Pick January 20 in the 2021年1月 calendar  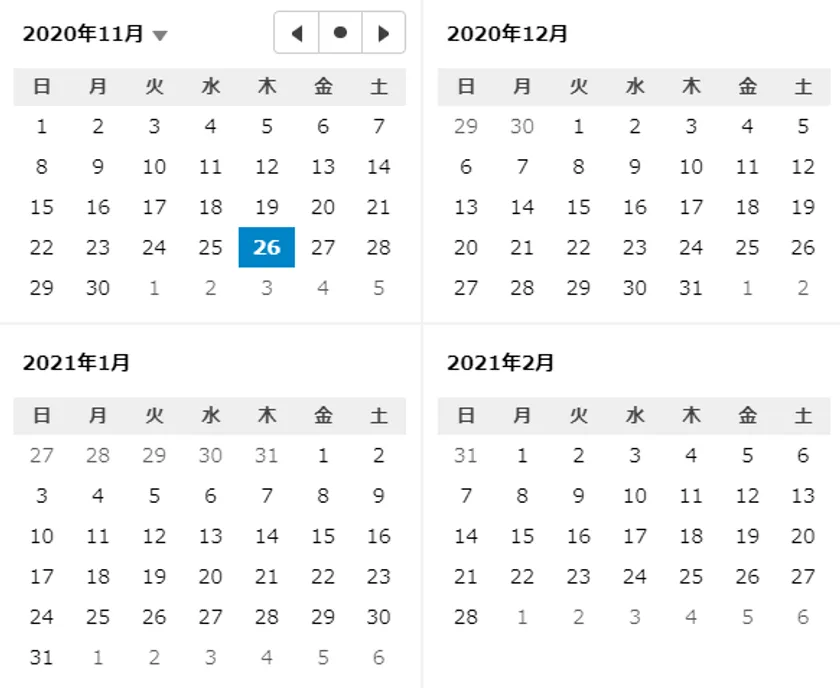click(210, 576)
